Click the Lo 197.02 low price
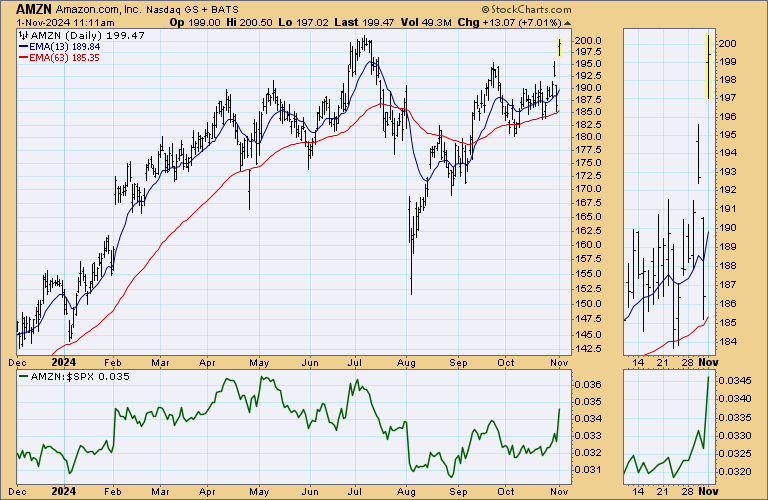Screen dimensions: 768x500 pyautogui.click(x=303, y=23)
